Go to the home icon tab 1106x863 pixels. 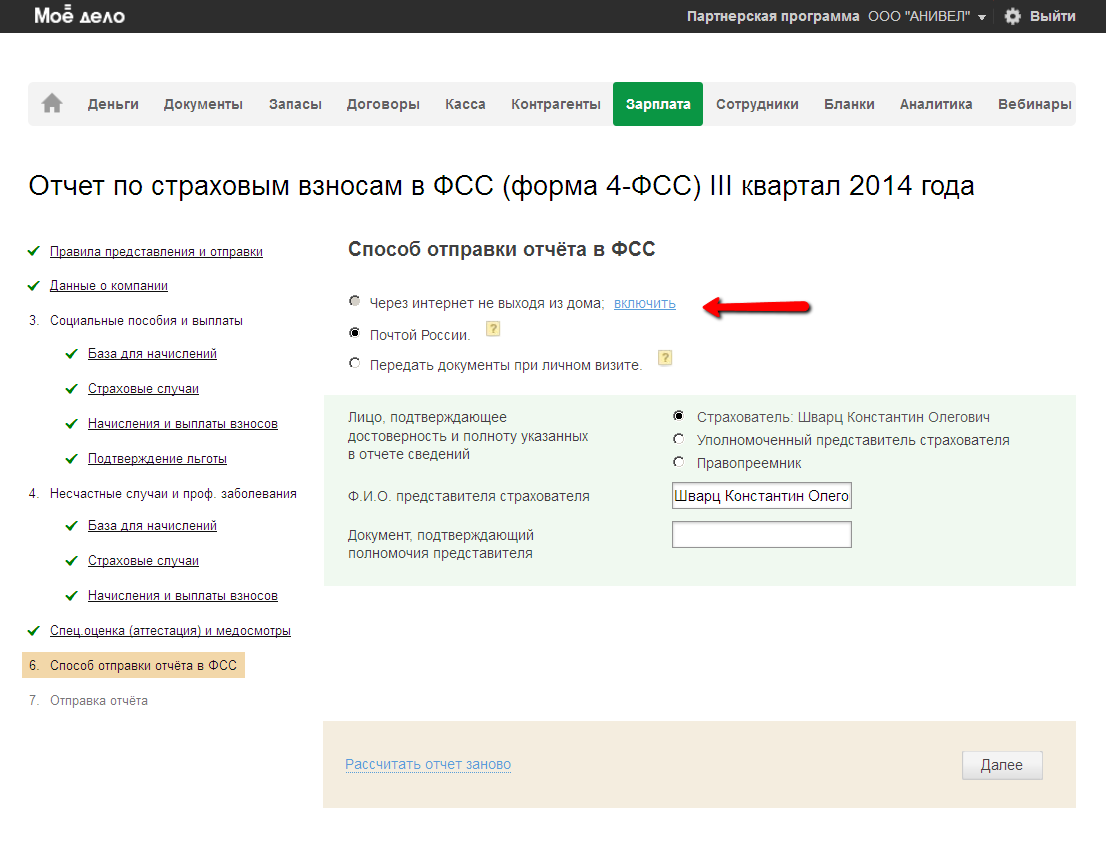pos(52,104)
